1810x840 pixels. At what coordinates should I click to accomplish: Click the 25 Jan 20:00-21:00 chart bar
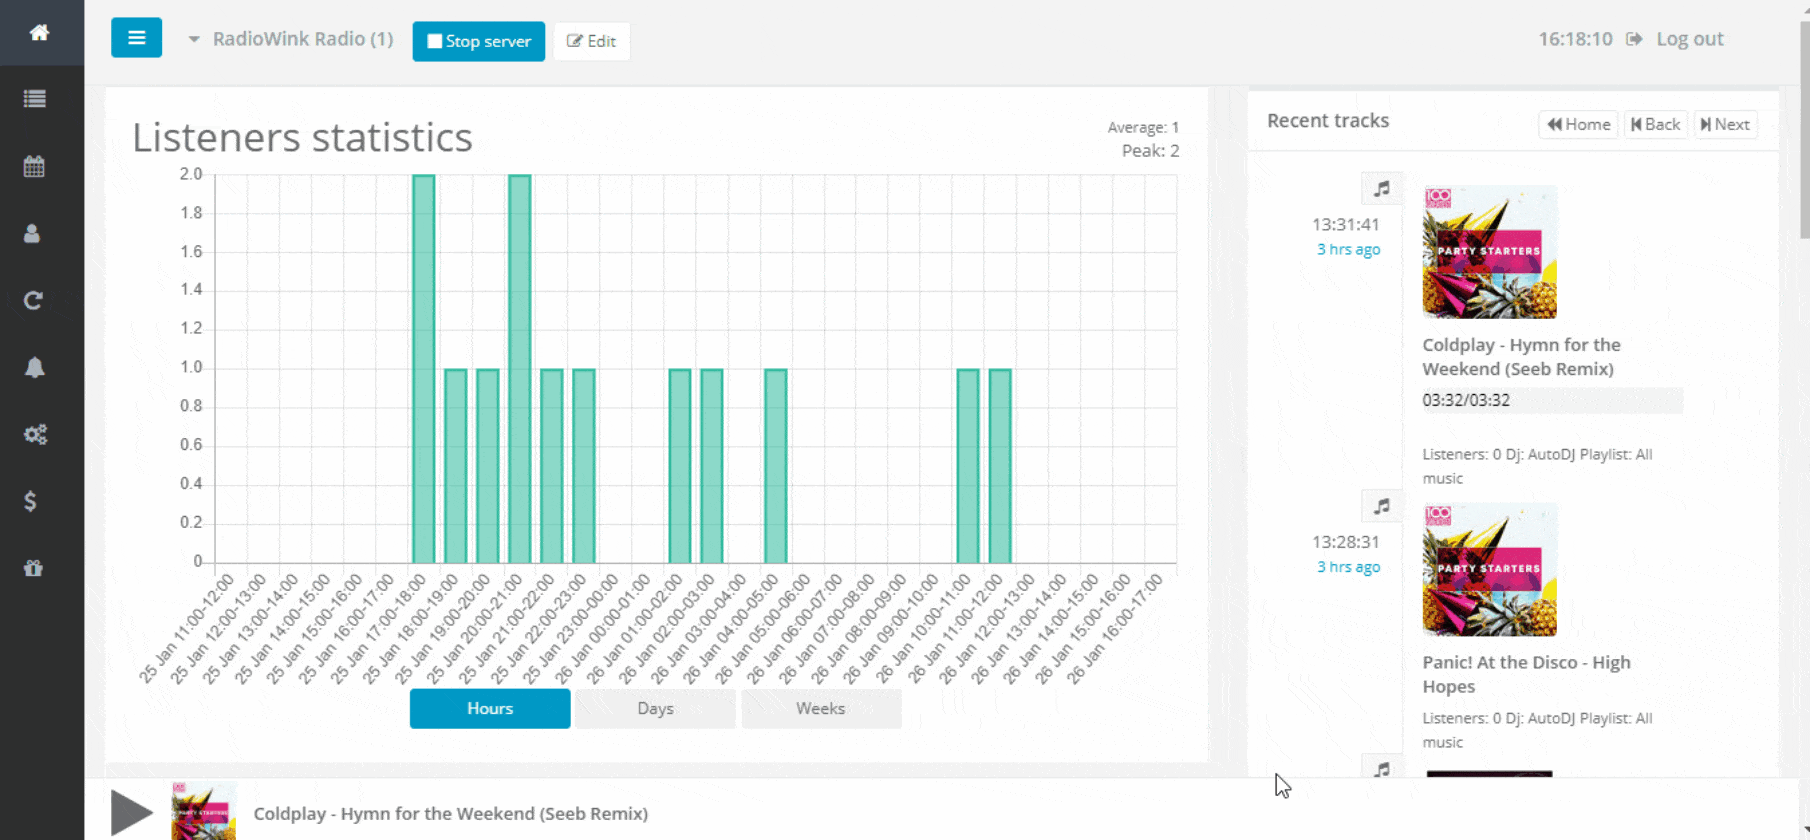(x=520, y=369)
